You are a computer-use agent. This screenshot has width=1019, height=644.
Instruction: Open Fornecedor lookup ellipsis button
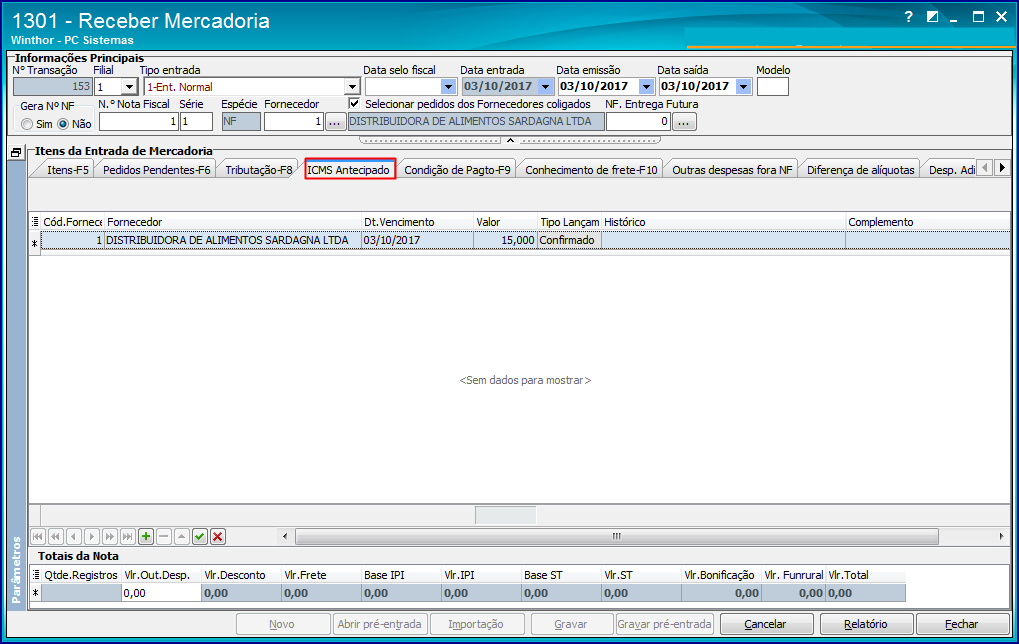pos(335,122)
